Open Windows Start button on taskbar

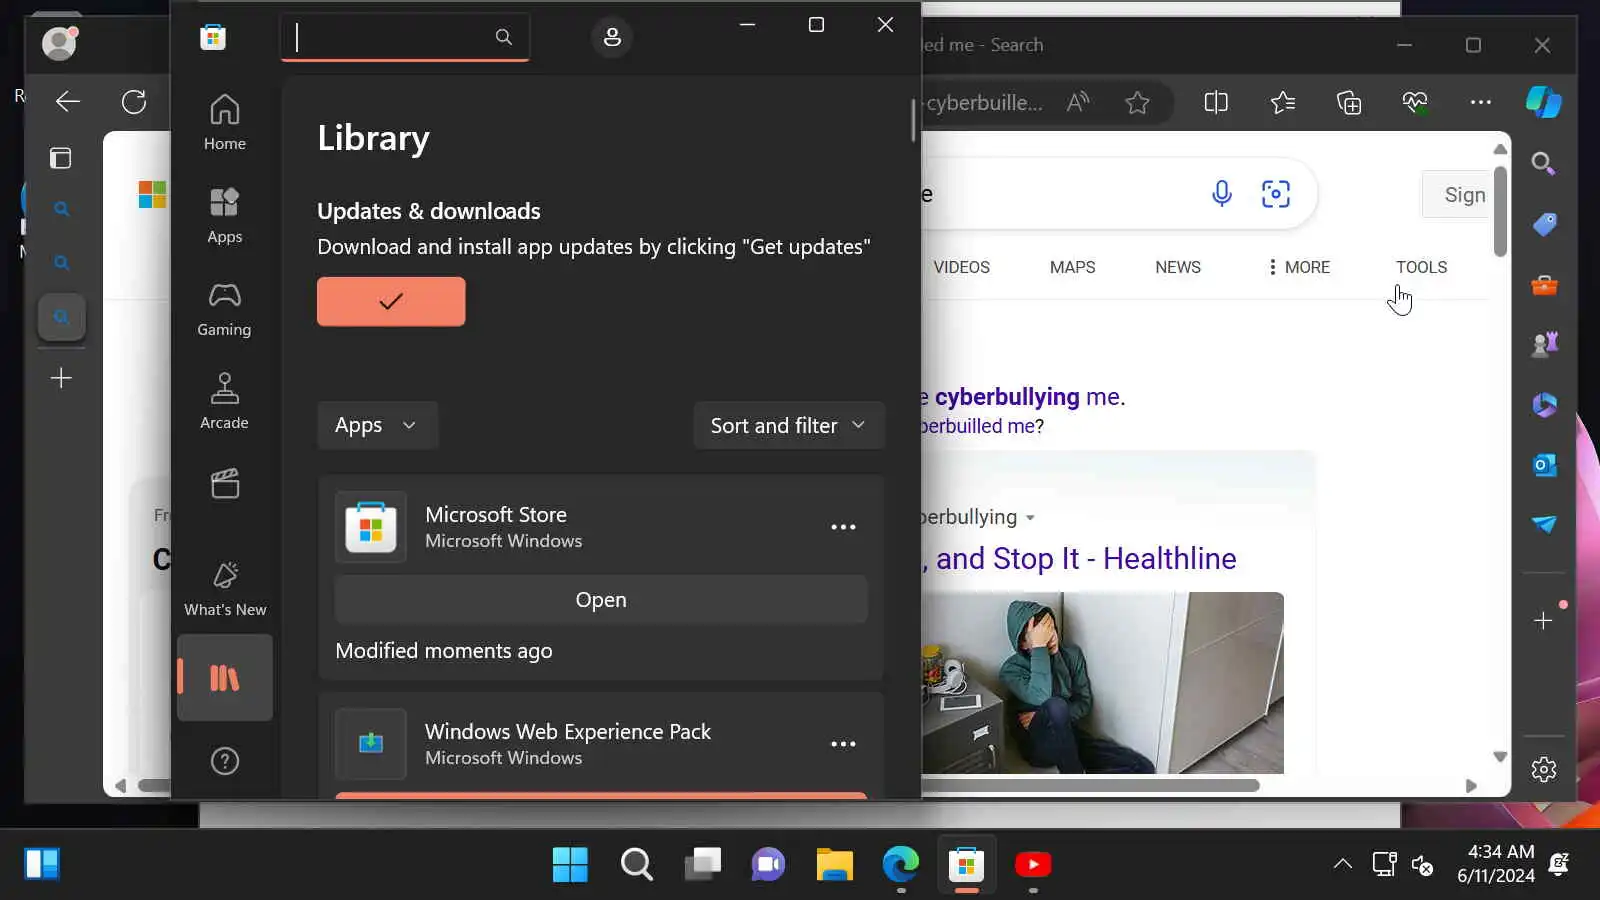coord(570,864)
